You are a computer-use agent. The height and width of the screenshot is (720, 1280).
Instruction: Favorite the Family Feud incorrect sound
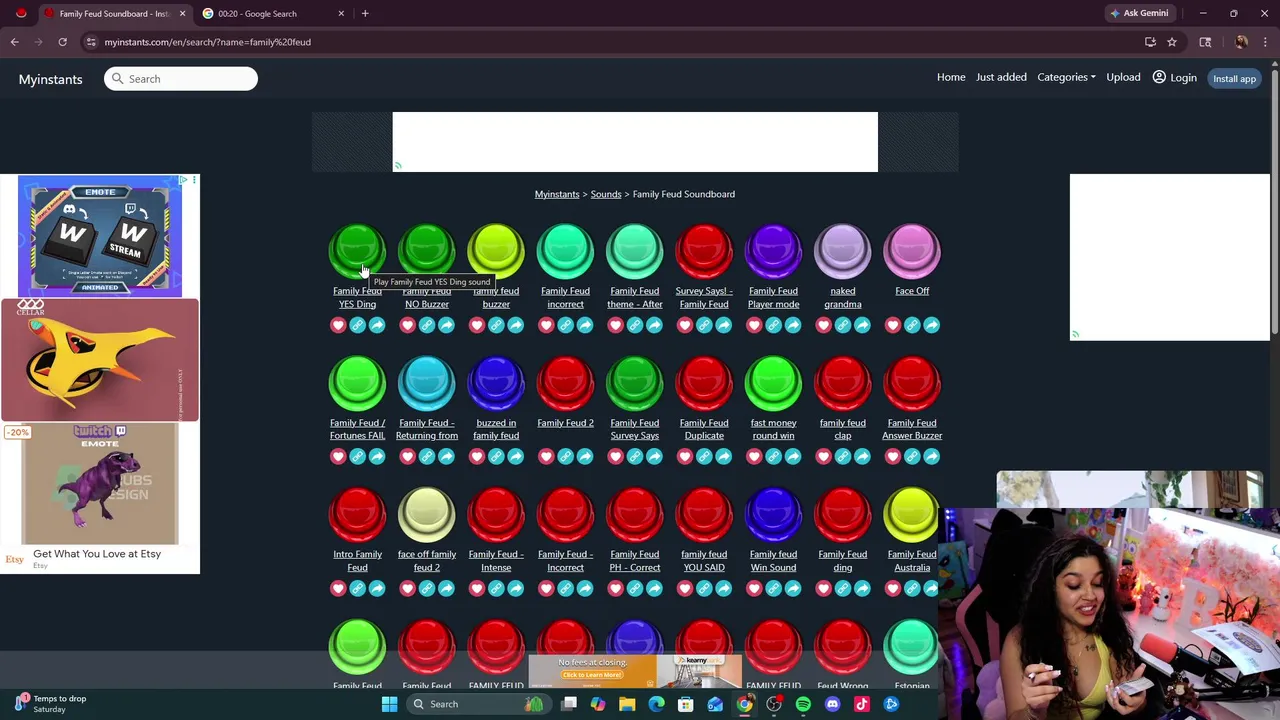[x=546, y=325]
